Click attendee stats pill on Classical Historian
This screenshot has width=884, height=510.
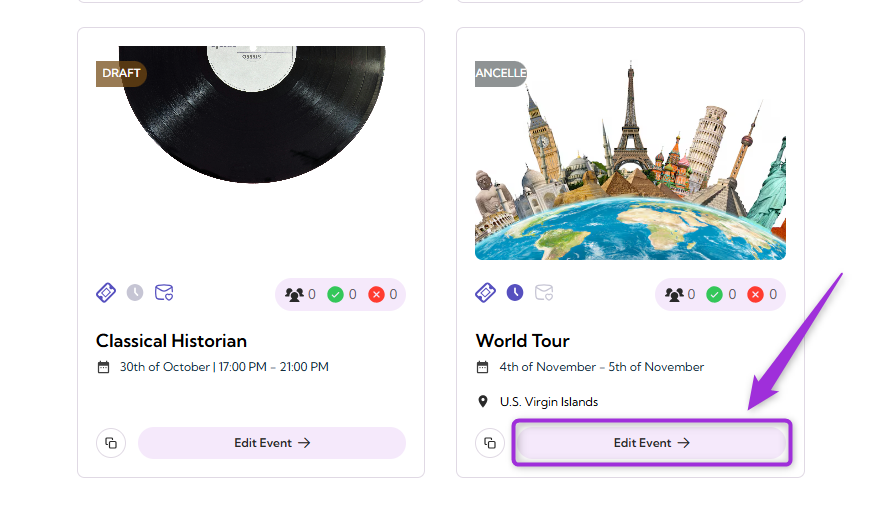click(340, 295)
